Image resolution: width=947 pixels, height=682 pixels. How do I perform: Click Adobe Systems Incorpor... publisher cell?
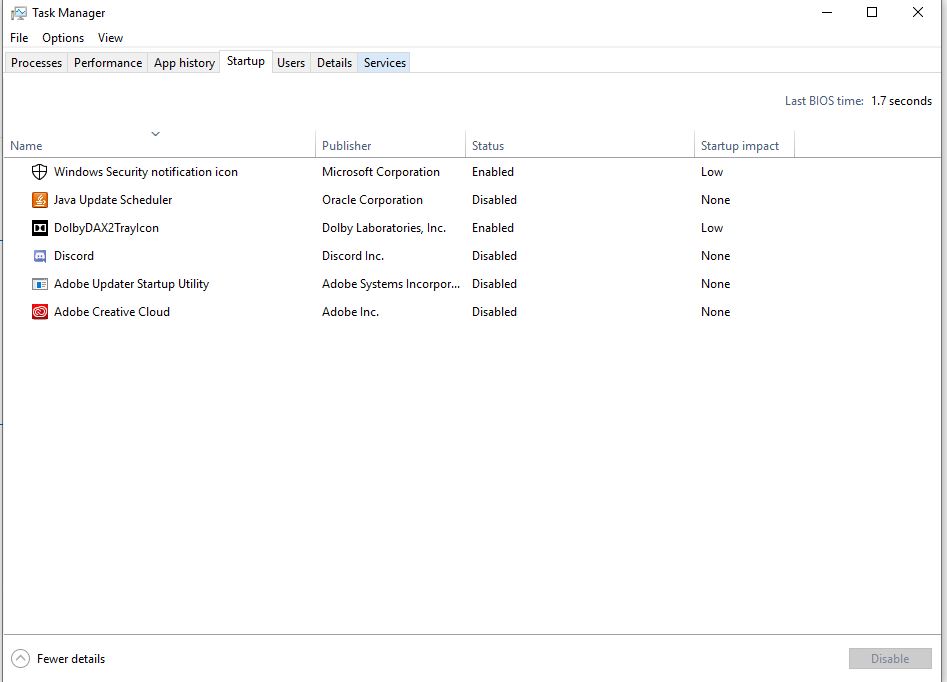point(391,284)
